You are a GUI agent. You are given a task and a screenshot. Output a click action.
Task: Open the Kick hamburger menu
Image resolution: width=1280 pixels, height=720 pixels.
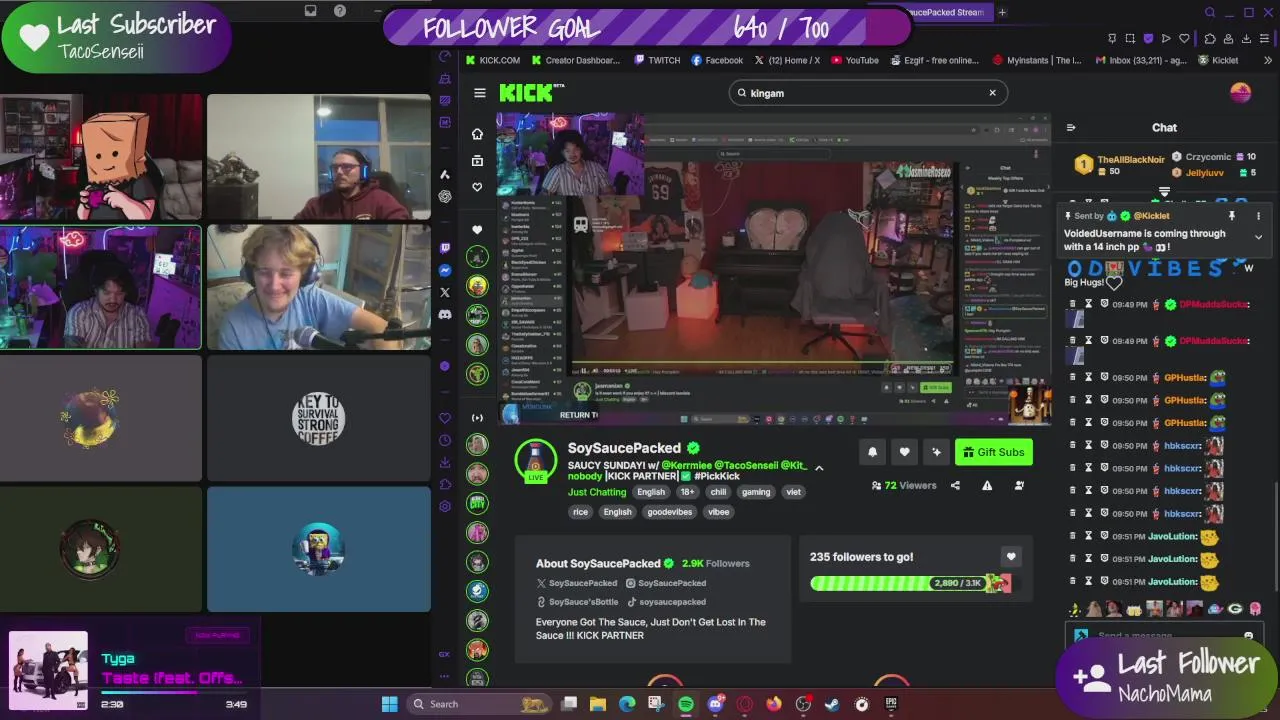click(x=480, y=93)
